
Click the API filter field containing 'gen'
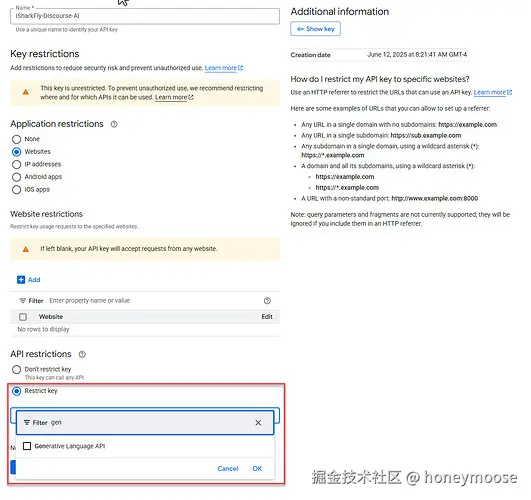(145, 423)
